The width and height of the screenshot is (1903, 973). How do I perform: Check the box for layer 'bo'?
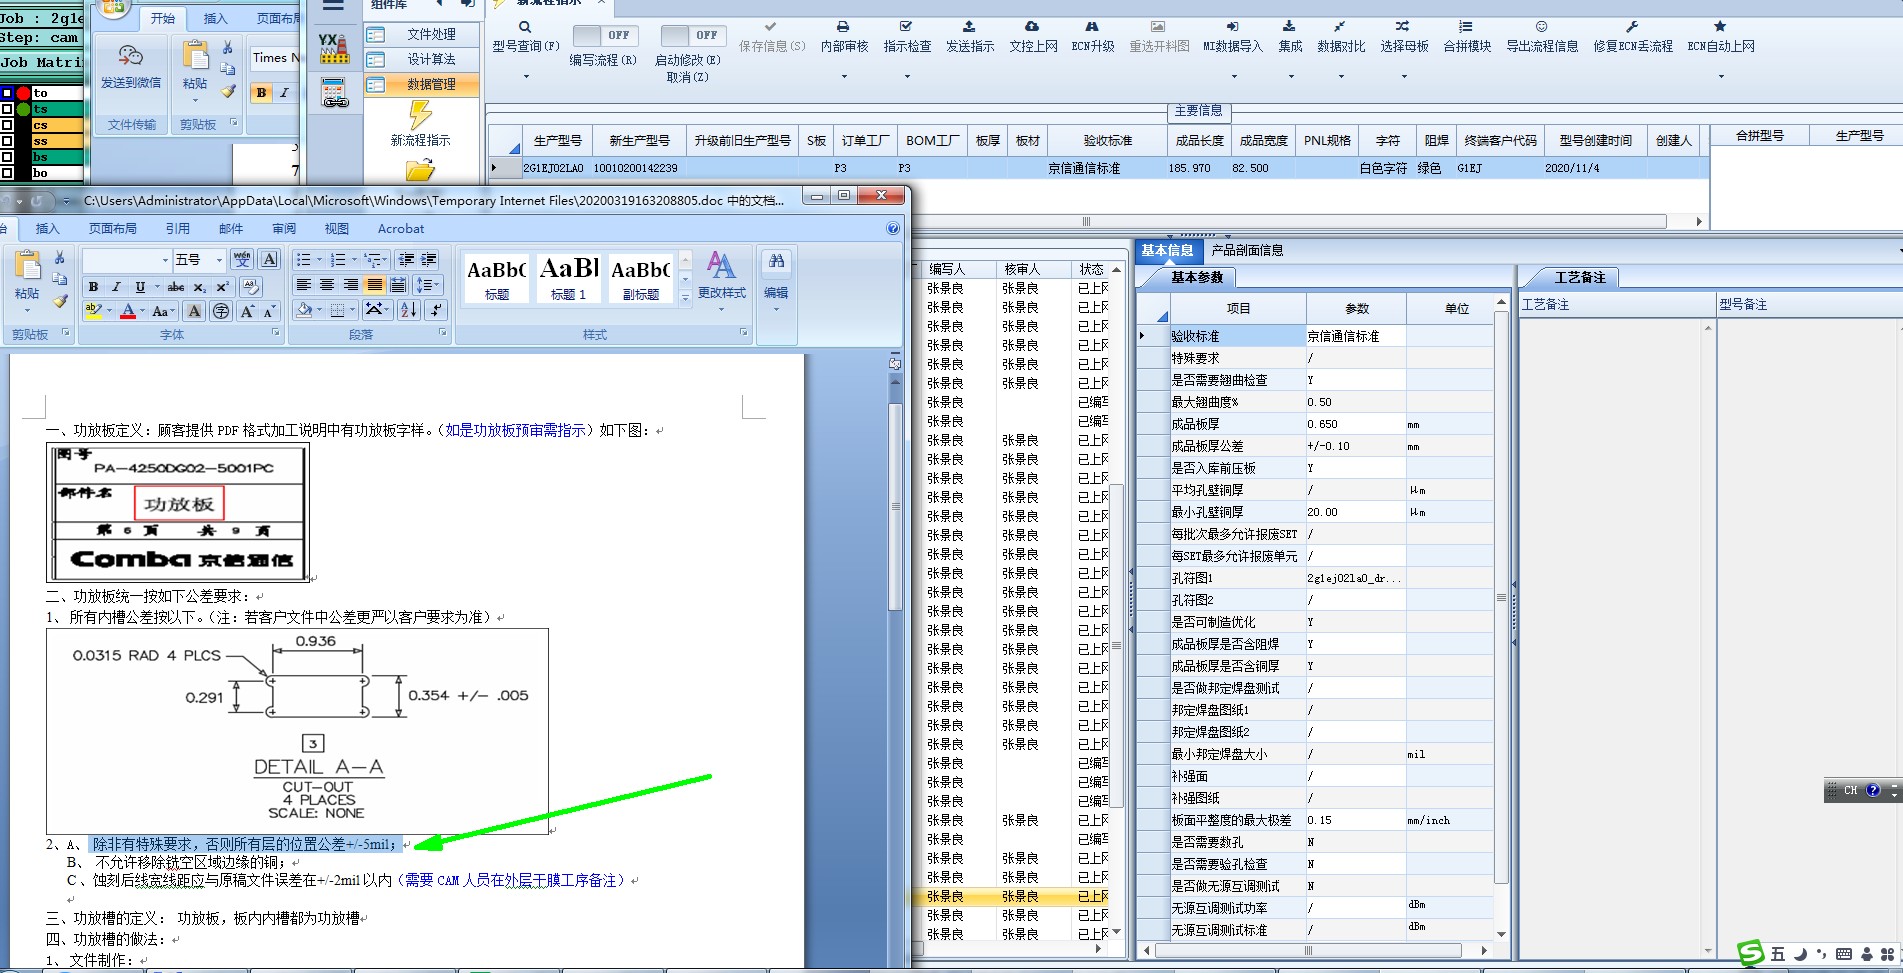7,173
